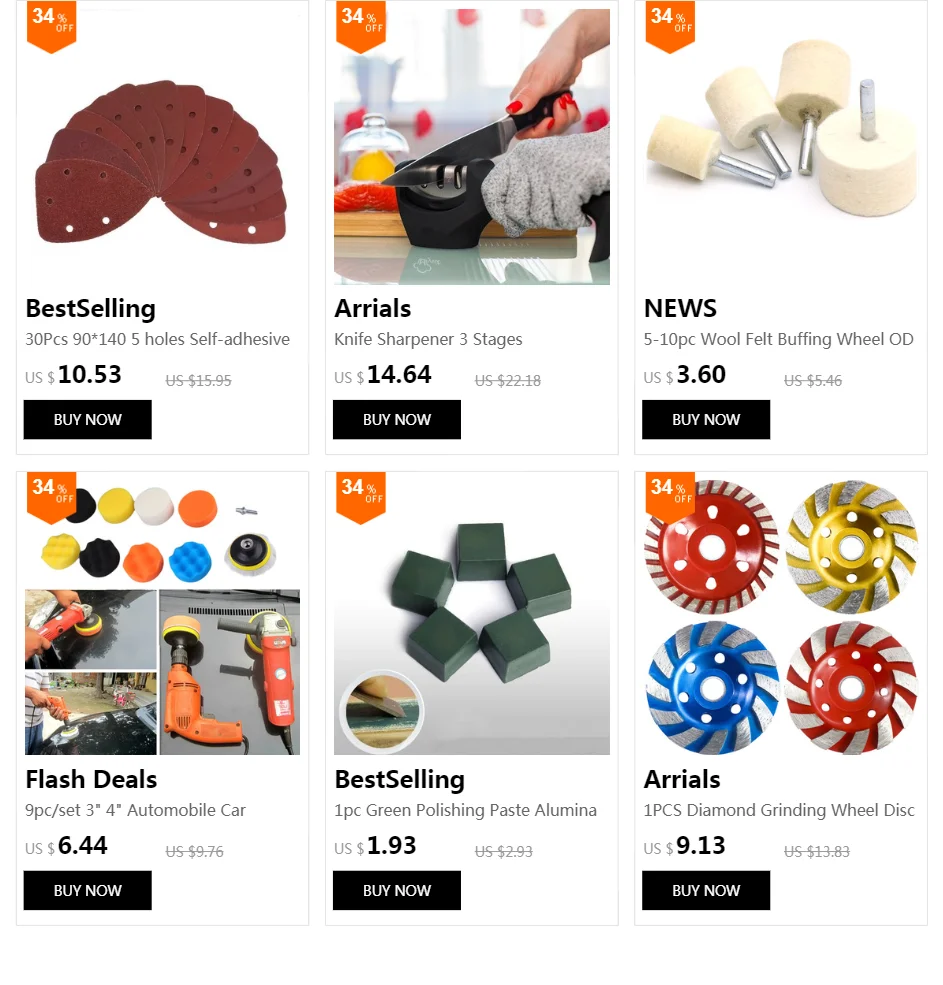Open 'Knife Sharpener 3 Stages' product link

[x=428, y=339]
